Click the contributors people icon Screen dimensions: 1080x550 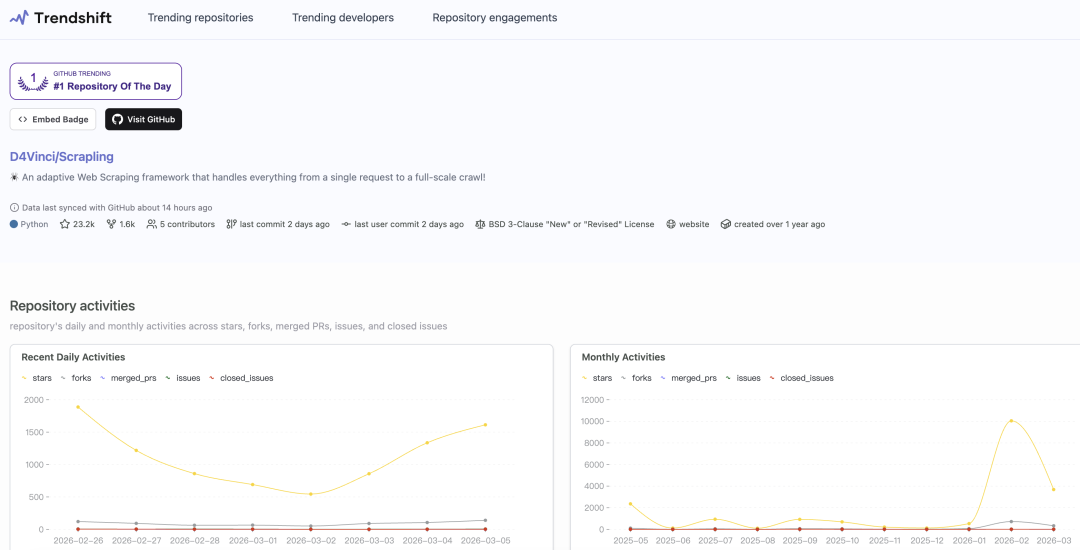tap(152, 225)
